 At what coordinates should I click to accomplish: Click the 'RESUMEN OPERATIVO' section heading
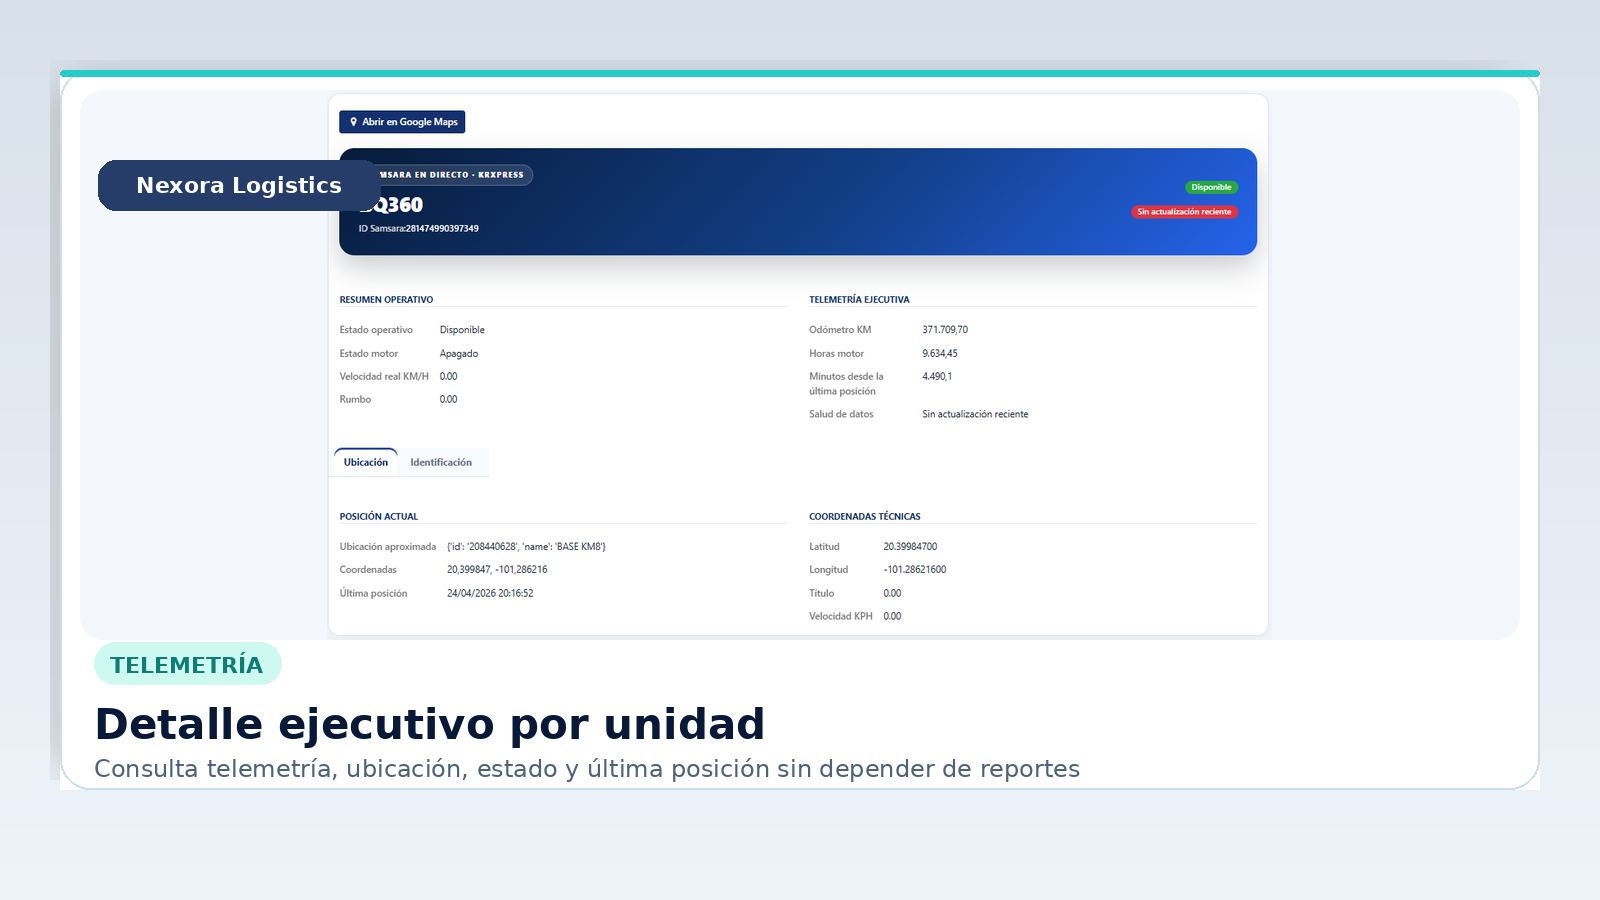(x=386, y=300)
